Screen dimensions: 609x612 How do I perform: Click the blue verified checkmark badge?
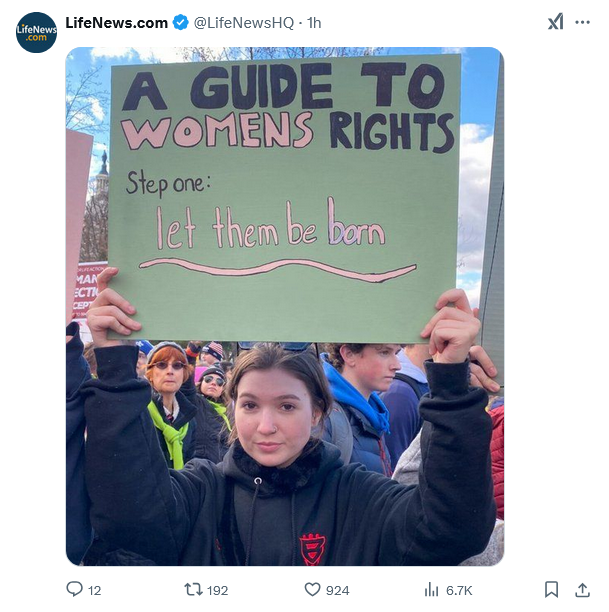(x=180, y=23)
